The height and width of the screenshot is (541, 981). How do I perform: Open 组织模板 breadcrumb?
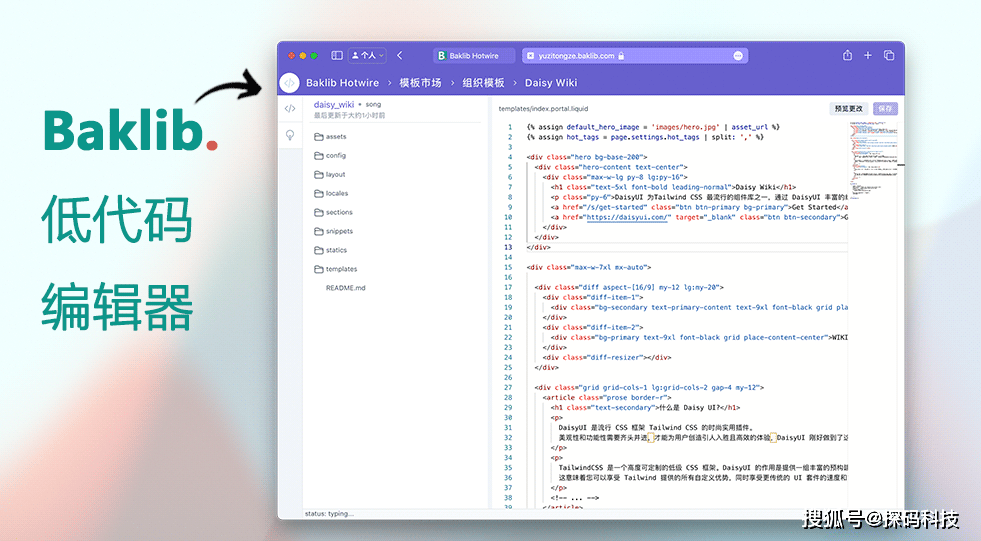(x=483, y=83)
